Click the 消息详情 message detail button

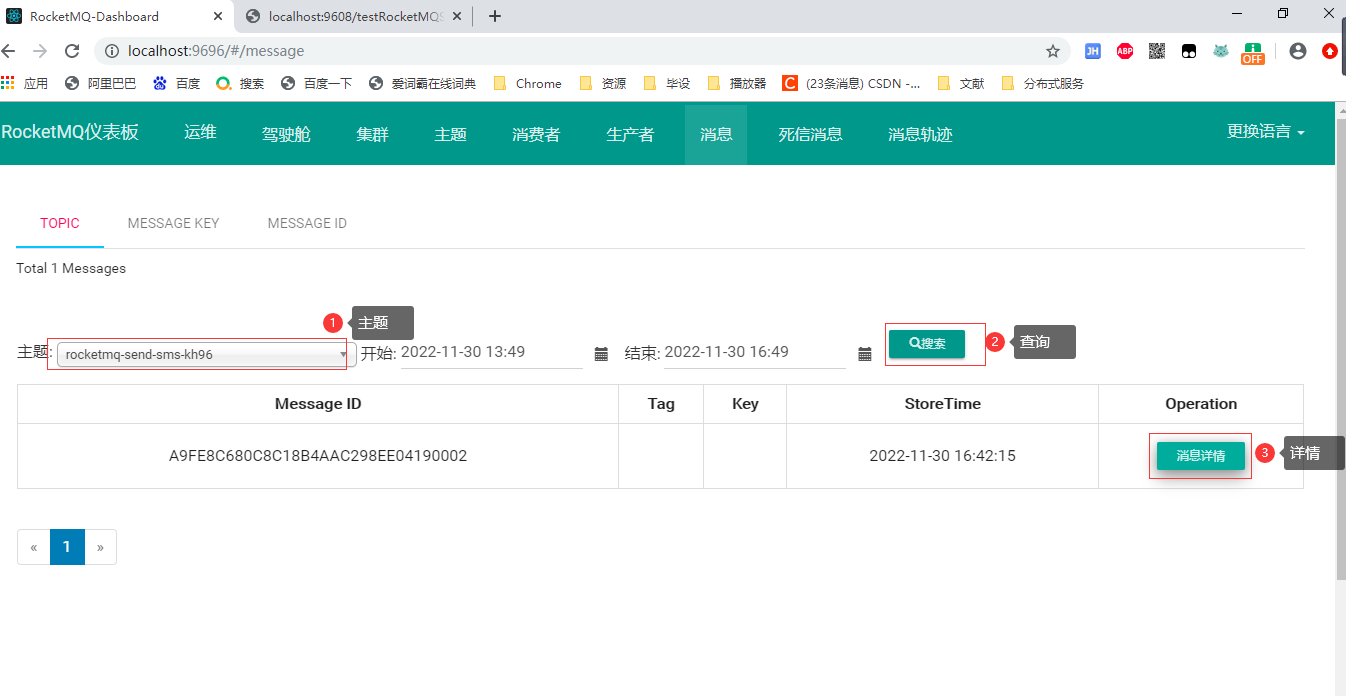(x=1200, y=456)
